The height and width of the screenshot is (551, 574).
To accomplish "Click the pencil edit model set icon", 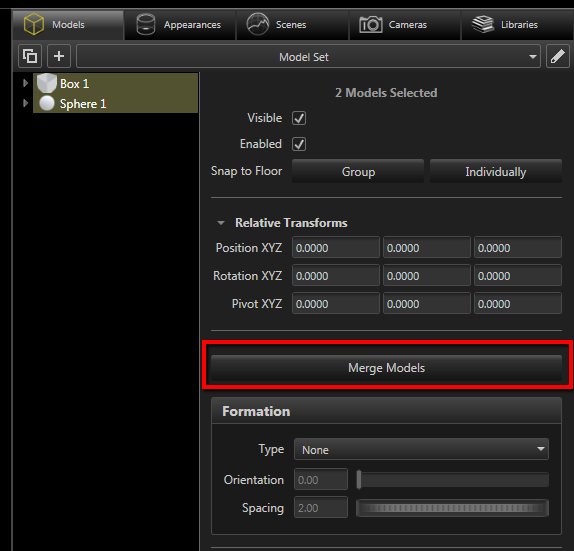I will click(x=558, y=56).
